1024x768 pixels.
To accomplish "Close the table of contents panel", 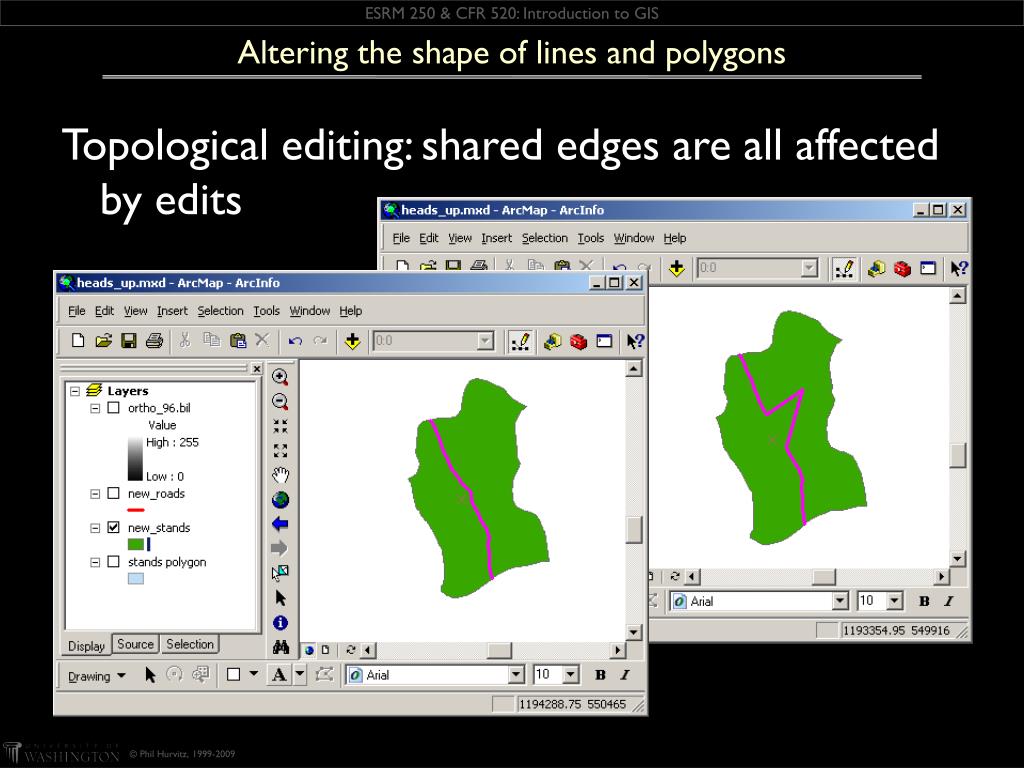I will (257, 369).
